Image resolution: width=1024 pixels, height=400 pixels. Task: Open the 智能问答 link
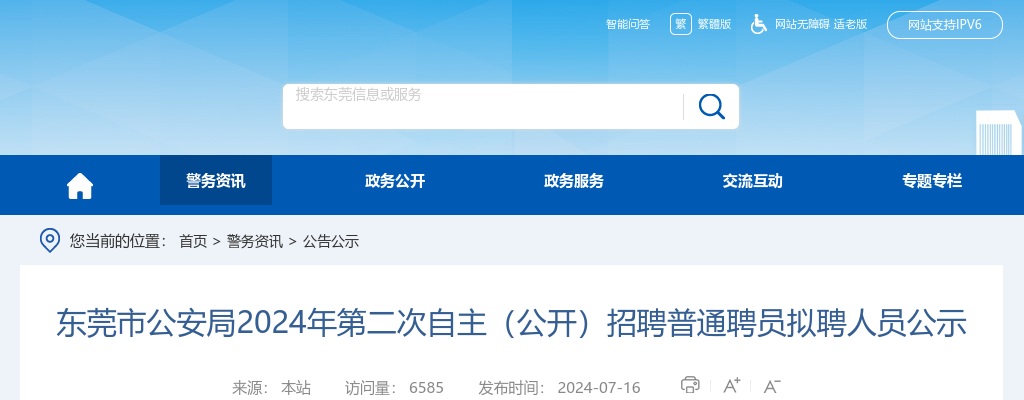point(628,24)
